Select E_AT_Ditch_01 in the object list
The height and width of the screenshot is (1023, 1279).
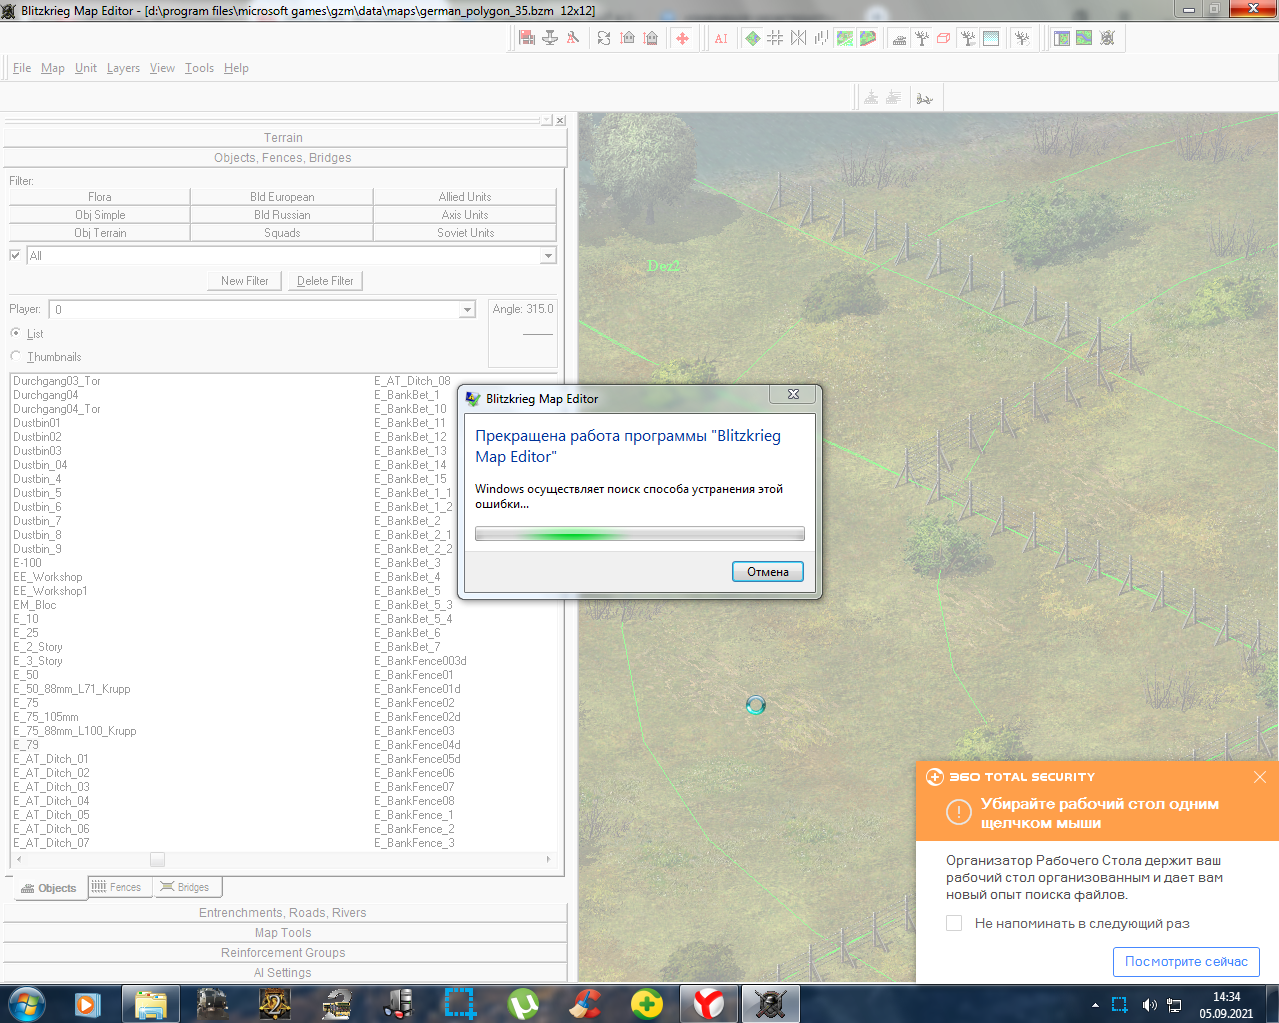(x=51, y=759)
